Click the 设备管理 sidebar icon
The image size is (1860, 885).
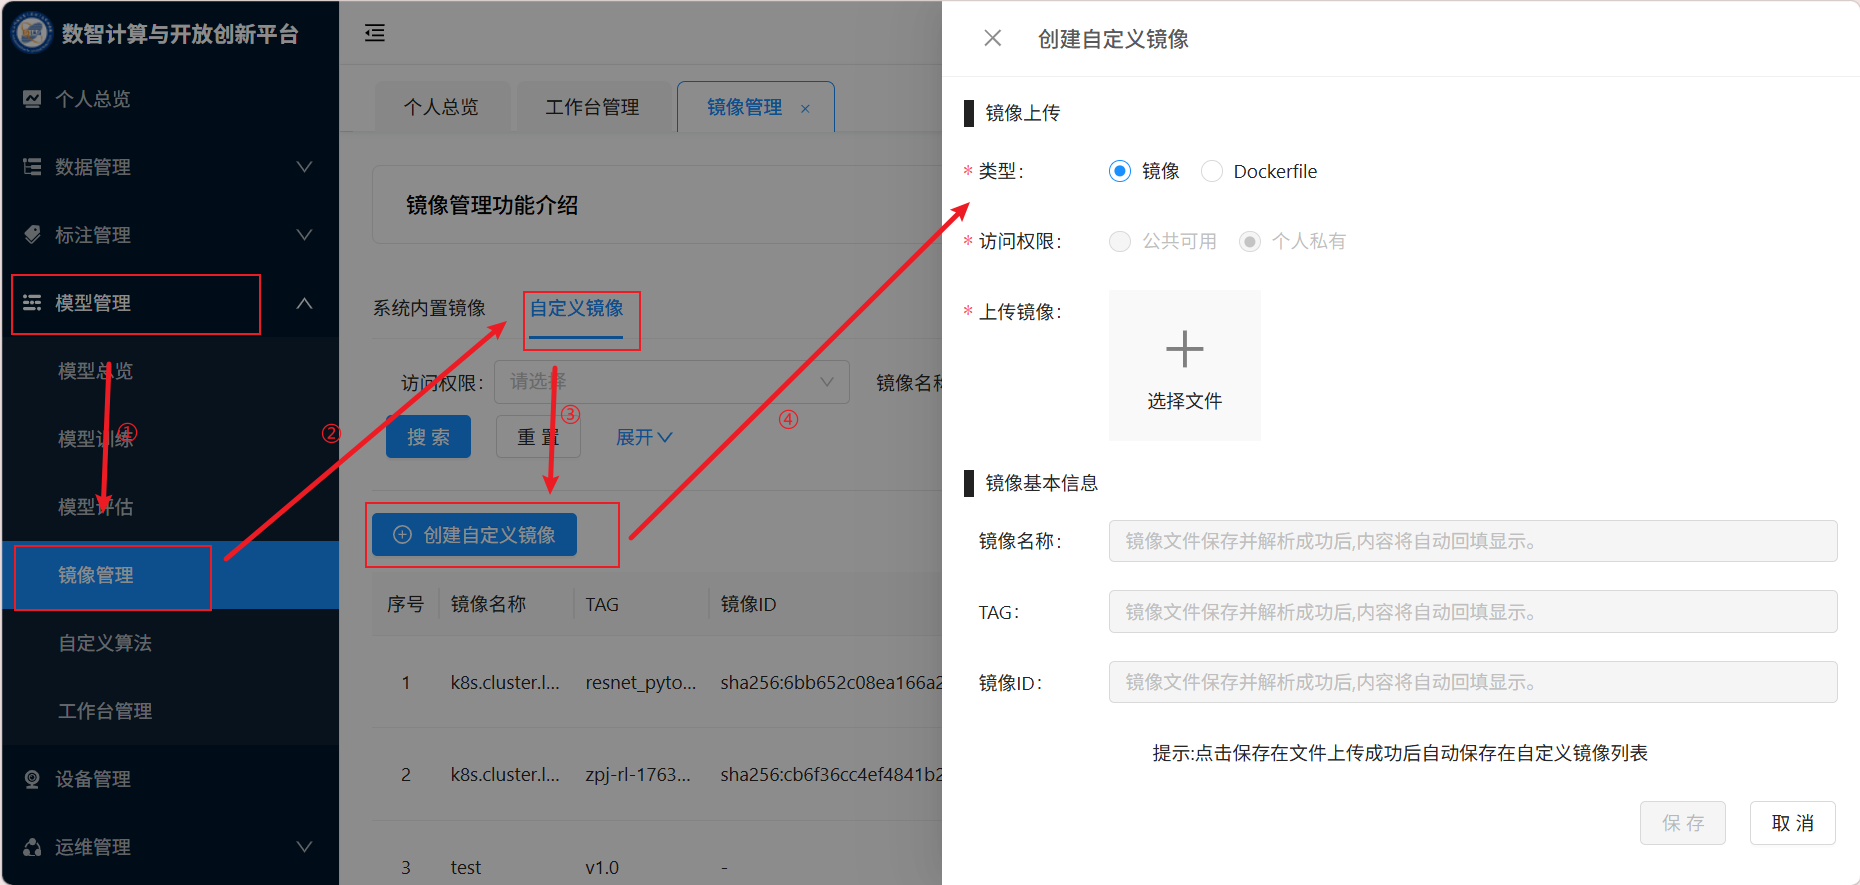pos(32,779)
